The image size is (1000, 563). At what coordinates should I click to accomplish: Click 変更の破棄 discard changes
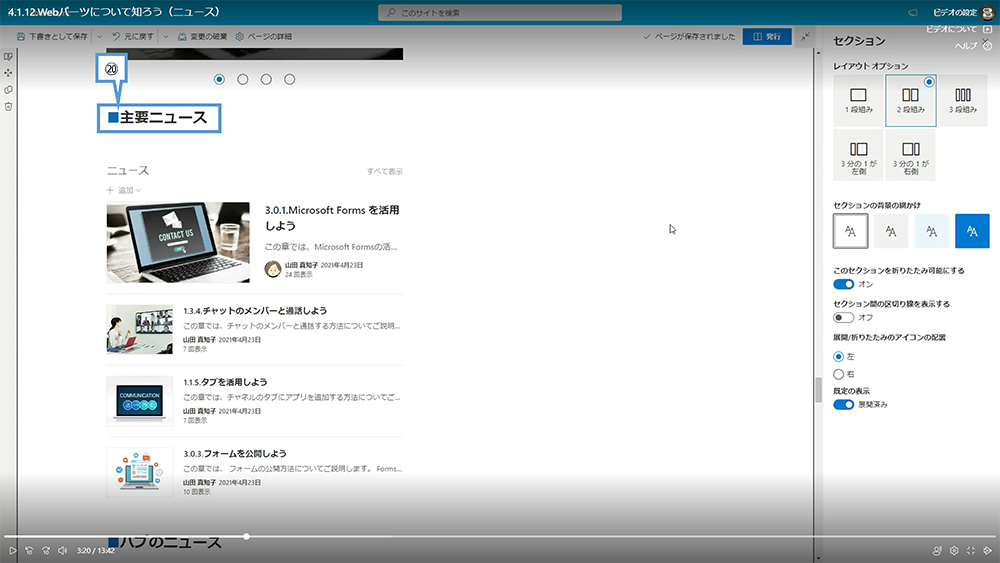[202, 36]
